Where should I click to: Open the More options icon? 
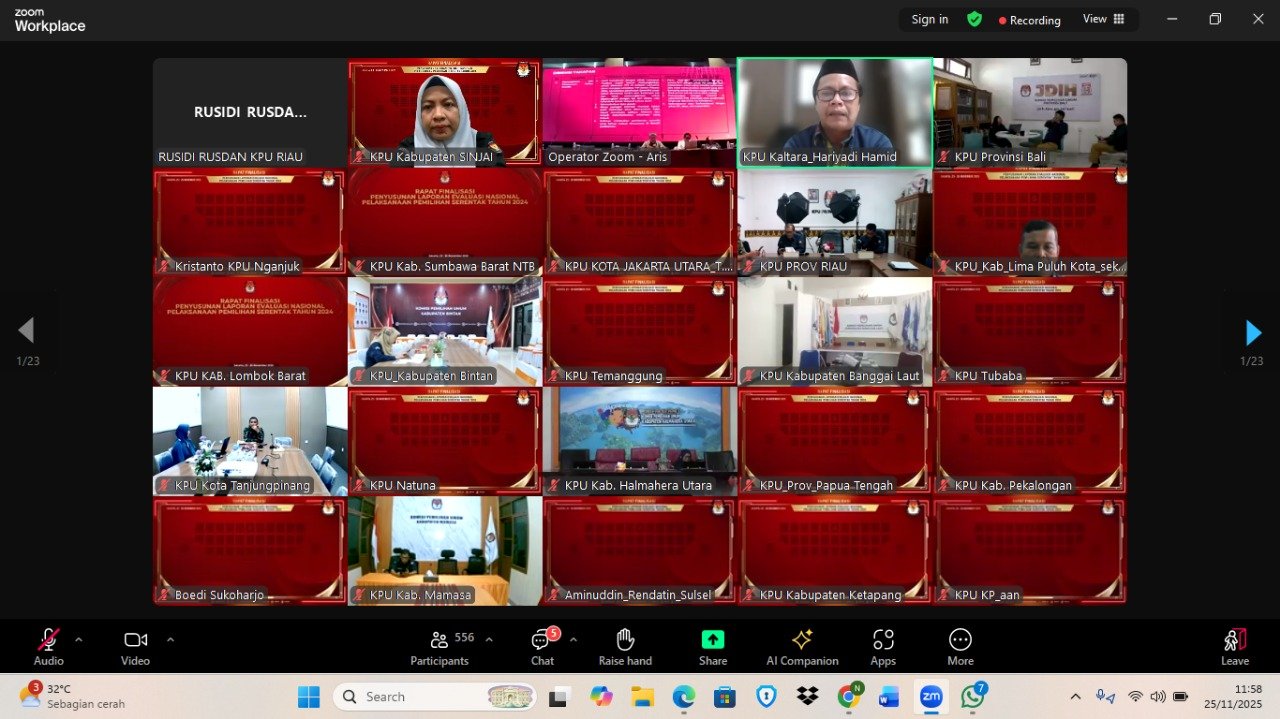pos(960,640)
